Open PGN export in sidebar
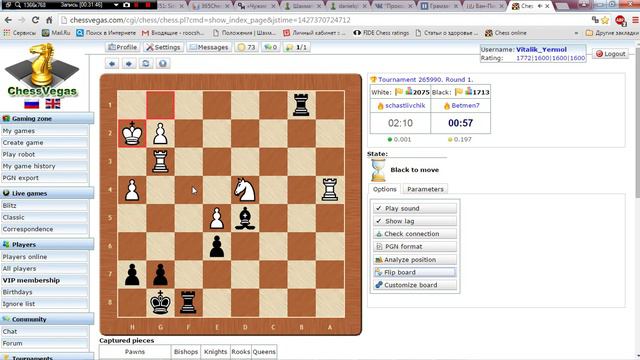 click(x=44, y=178)
